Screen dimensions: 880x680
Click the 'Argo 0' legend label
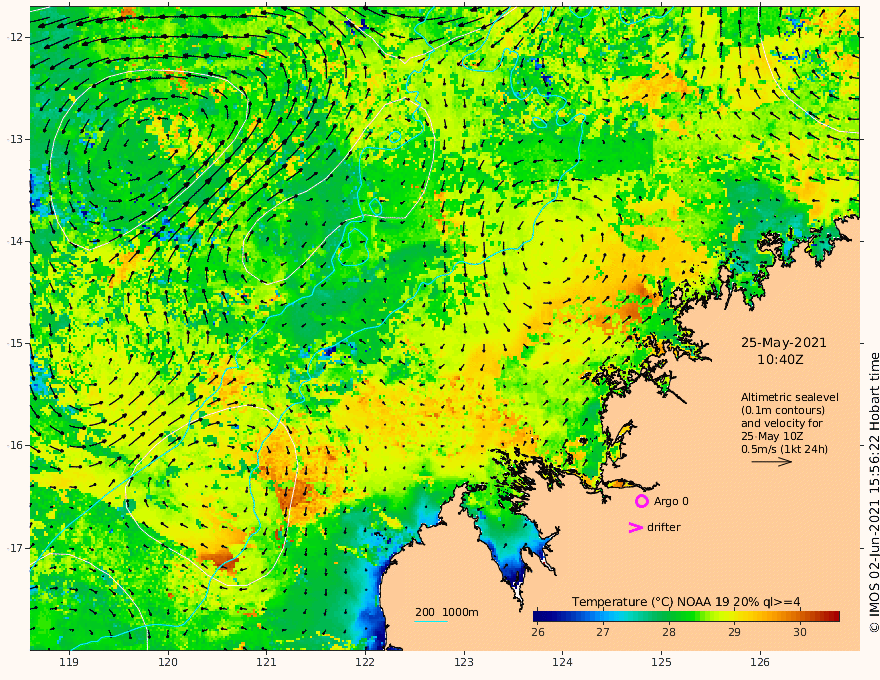671,501
